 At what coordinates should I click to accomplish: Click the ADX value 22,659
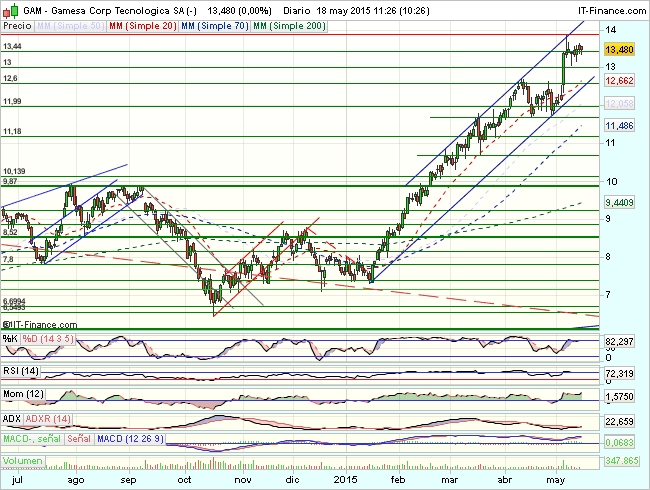[x=619, y=422]
